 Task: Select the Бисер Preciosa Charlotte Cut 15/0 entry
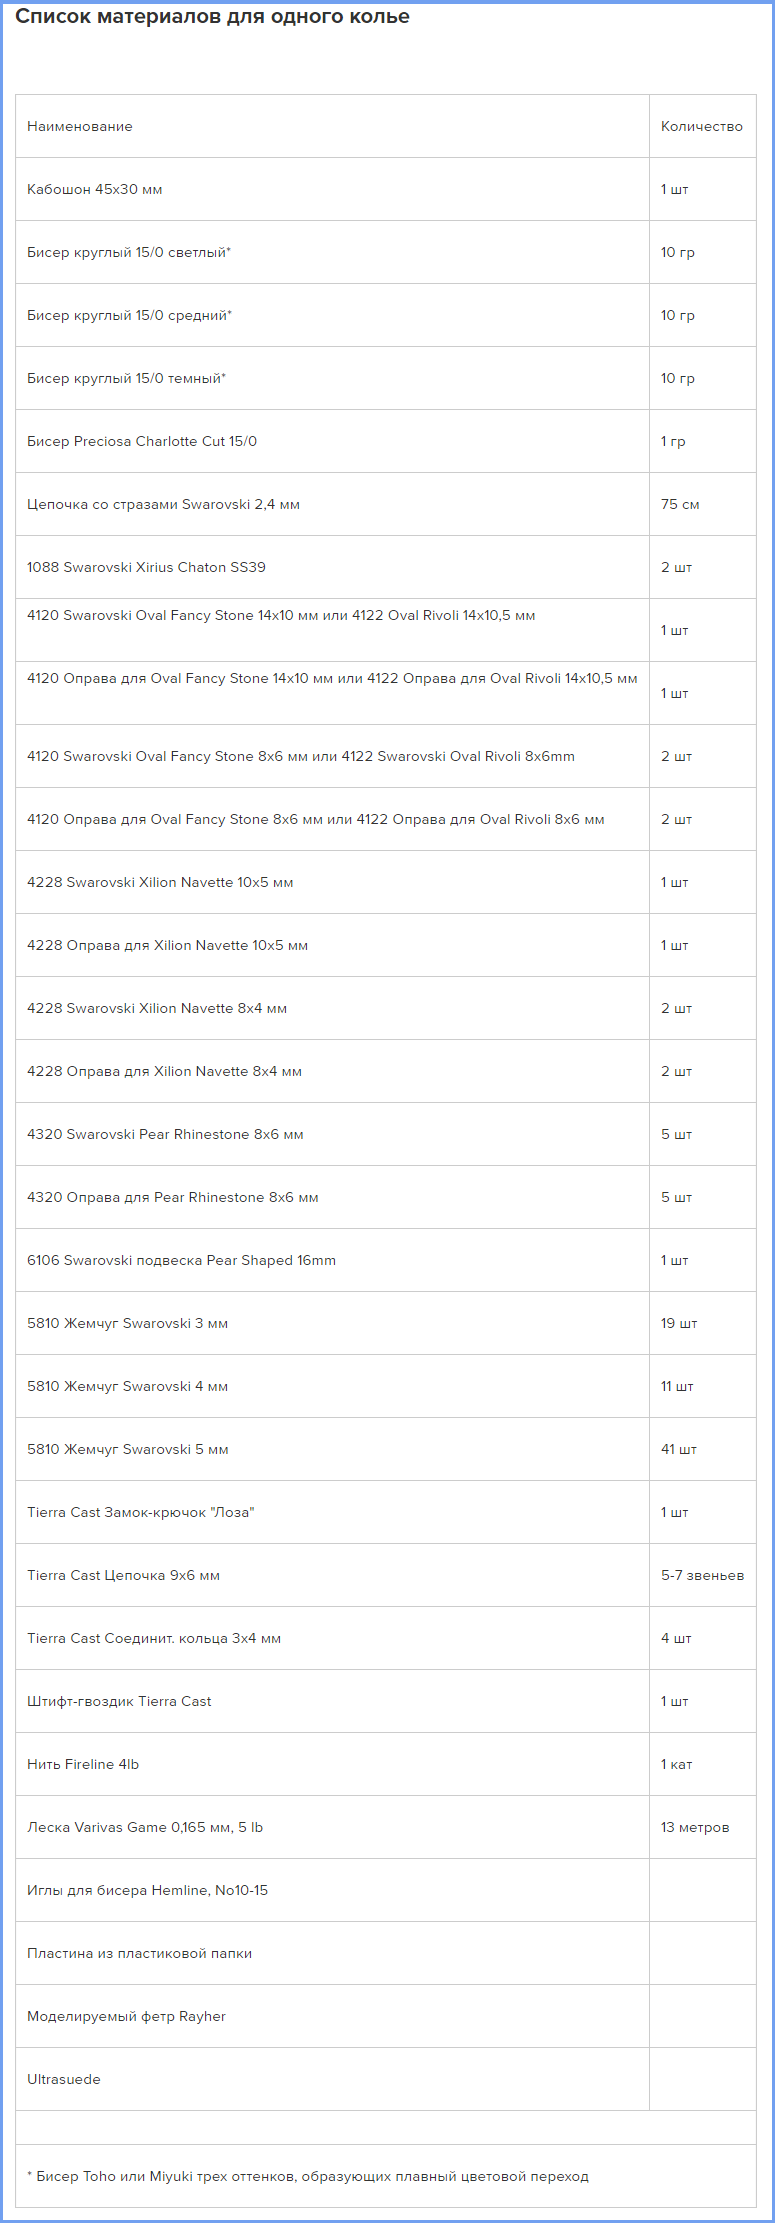[142, 442]
